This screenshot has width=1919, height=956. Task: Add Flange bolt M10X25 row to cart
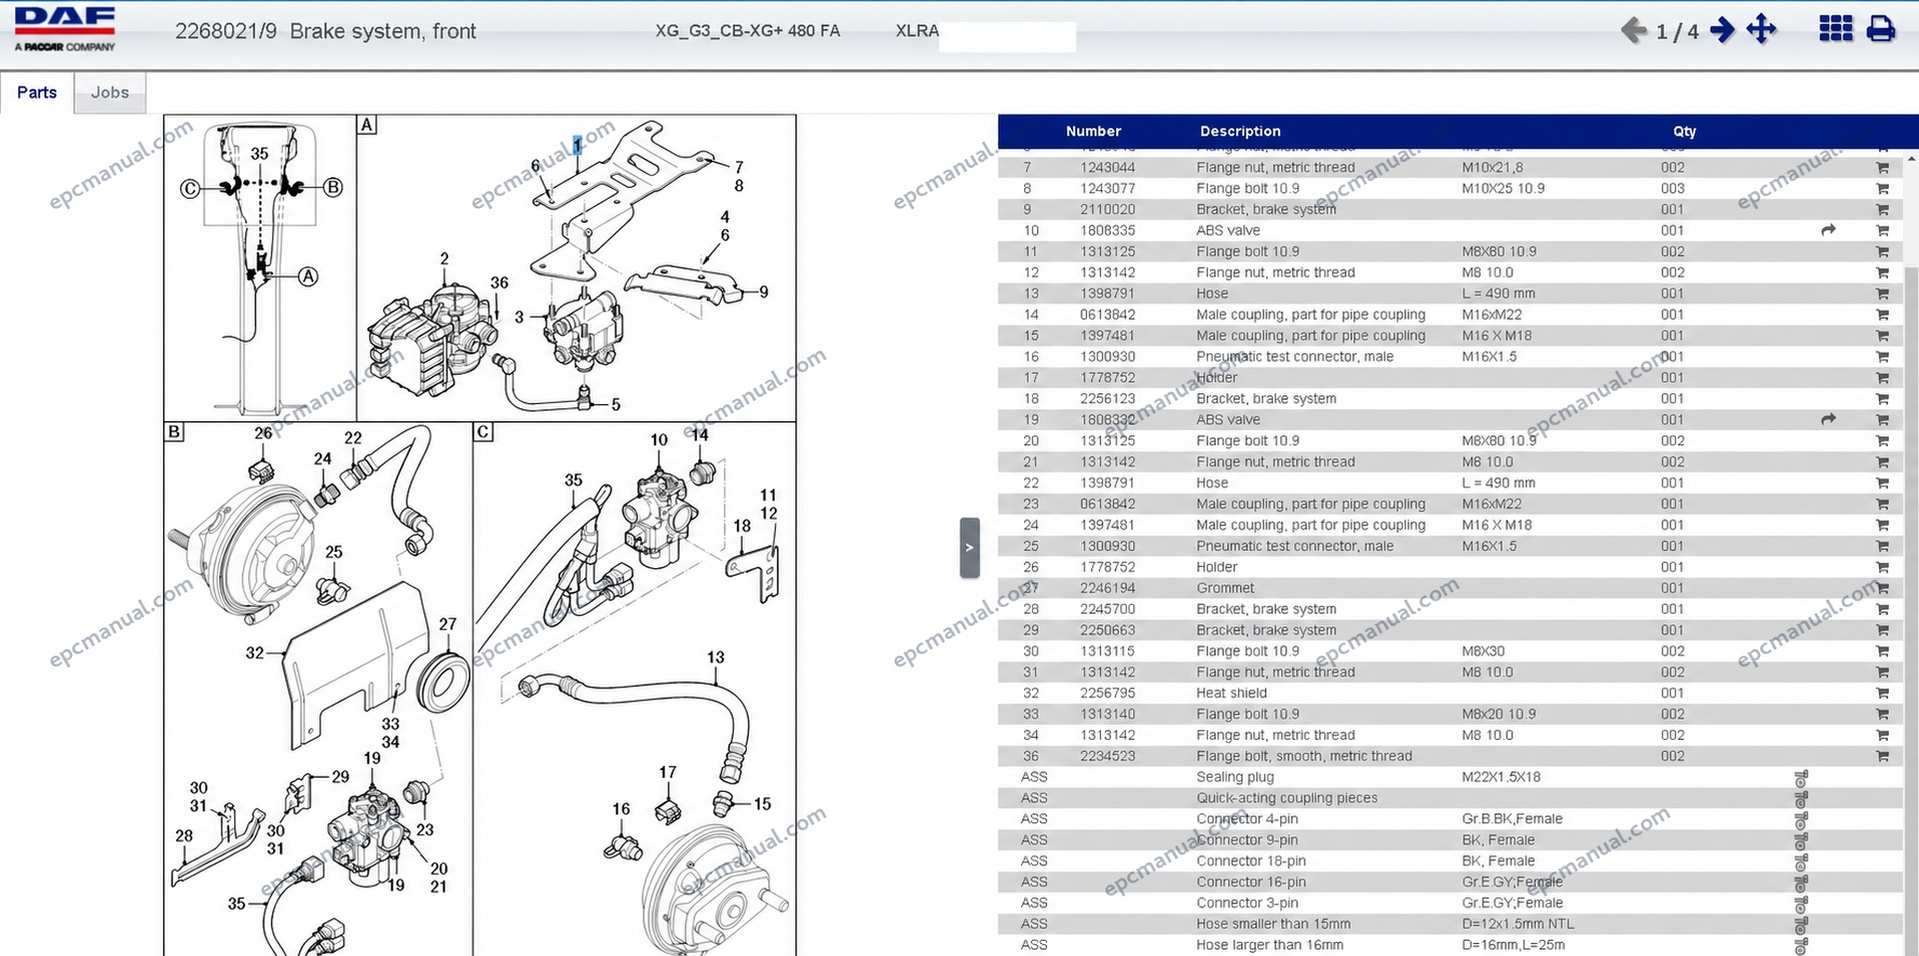[x=1882, y=189]
